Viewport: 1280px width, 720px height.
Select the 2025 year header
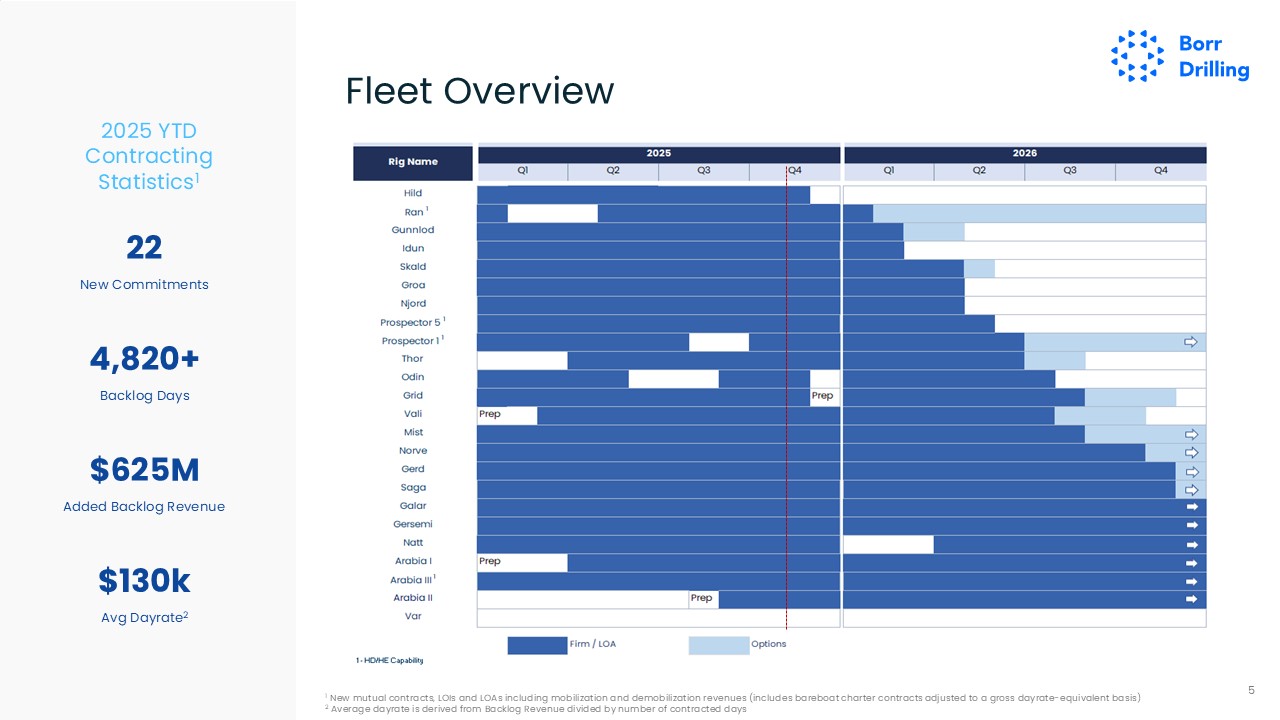[658, 154]
